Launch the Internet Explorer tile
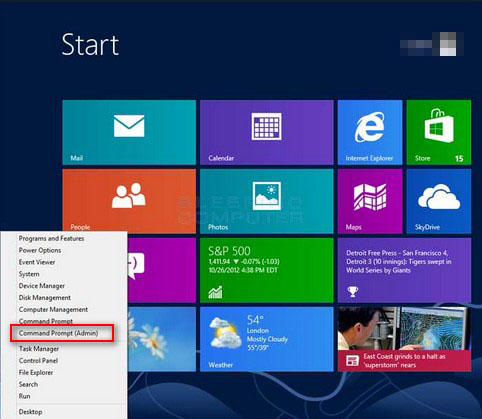 [x=370, y=132]
